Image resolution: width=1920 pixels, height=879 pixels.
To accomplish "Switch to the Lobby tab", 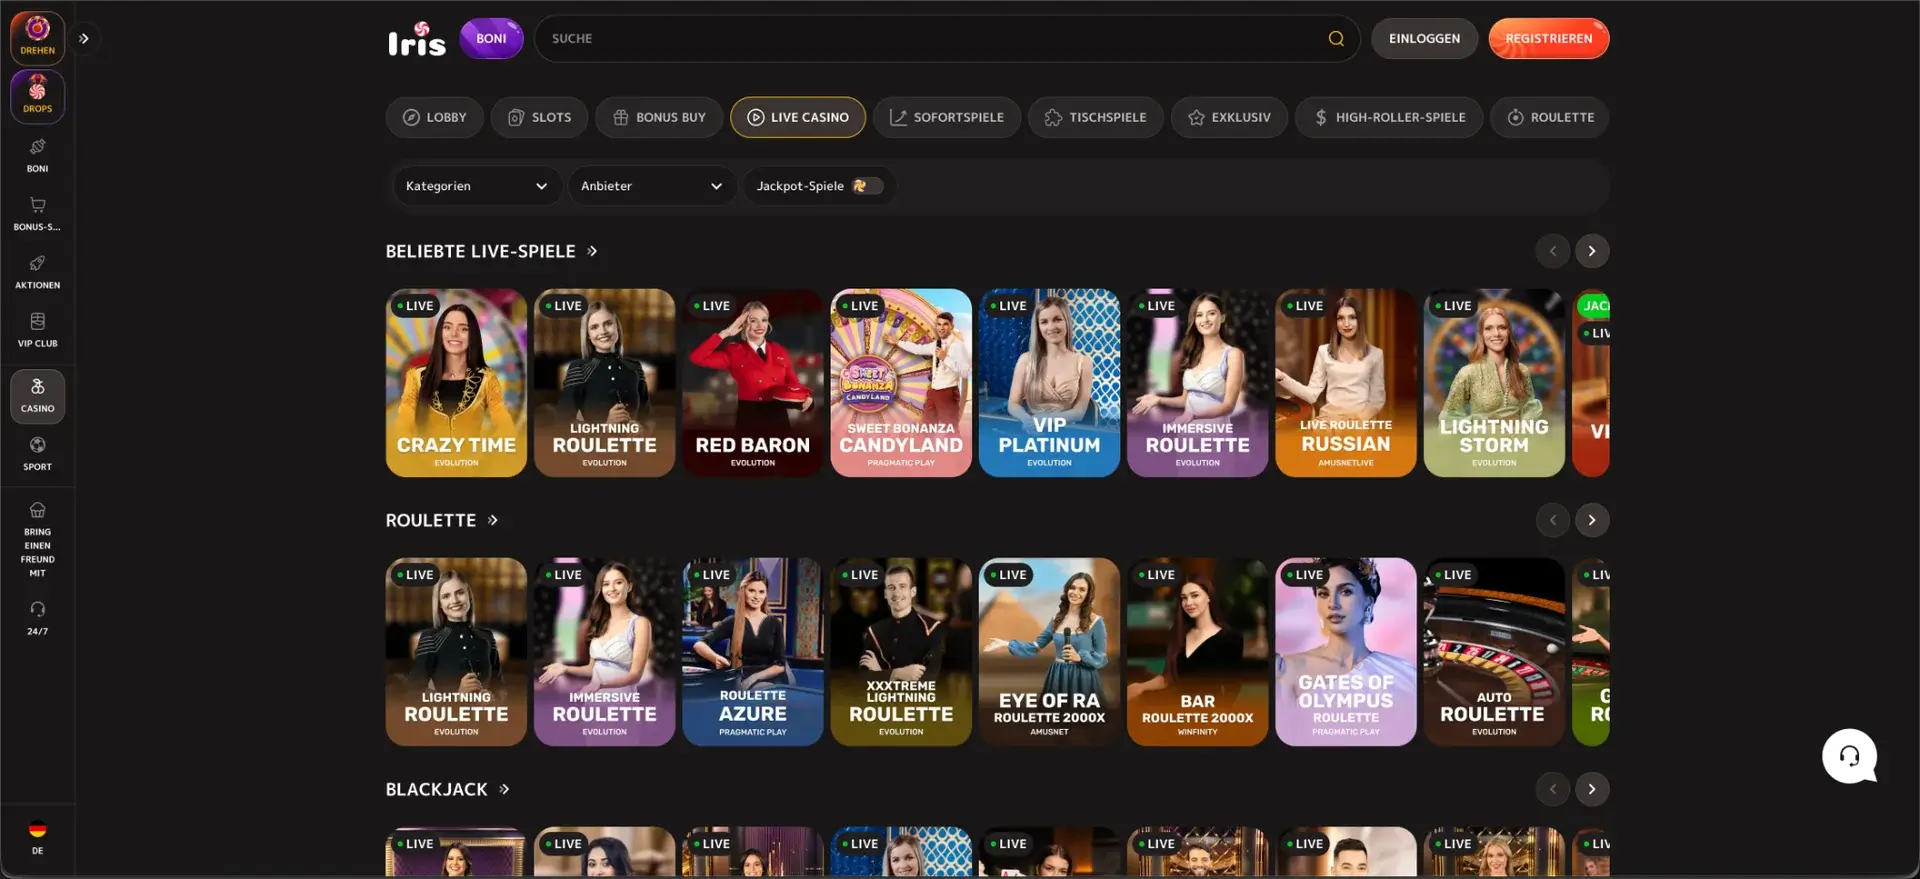I will click(435, 117).
